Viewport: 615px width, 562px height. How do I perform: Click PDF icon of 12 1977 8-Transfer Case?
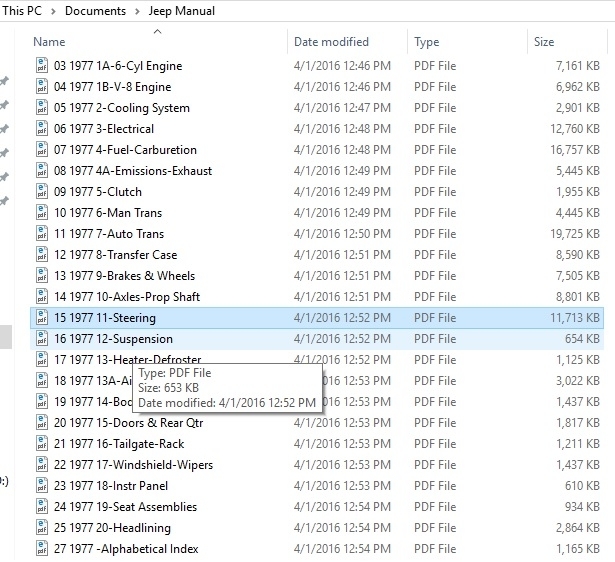click(42, 255)
